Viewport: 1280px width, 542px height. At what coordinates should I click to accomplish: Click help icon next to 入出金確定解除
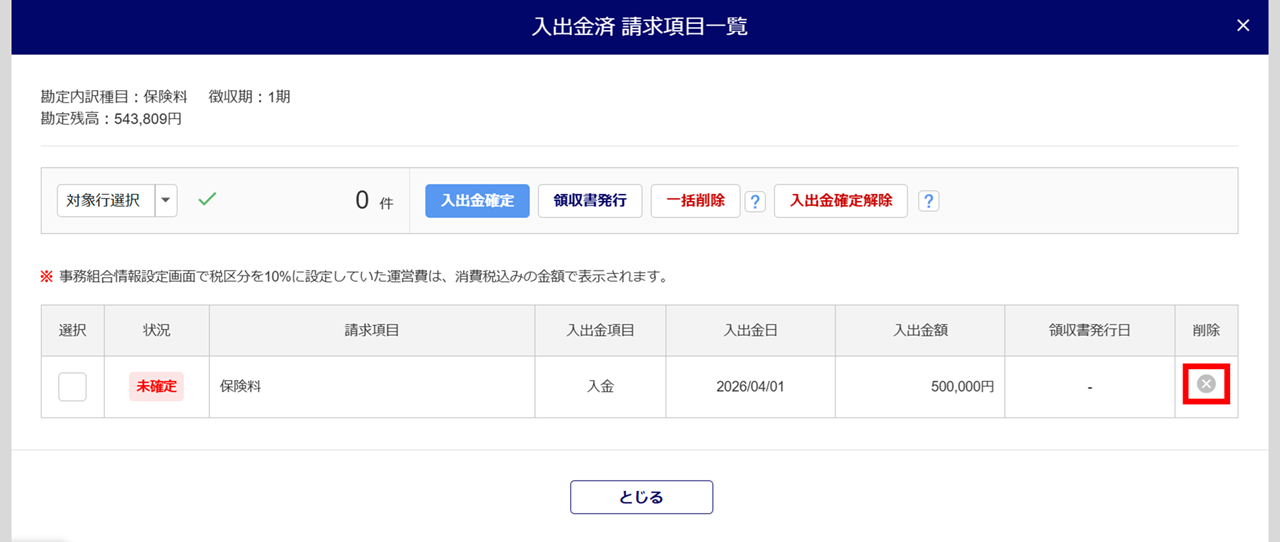[x=929, y=201]
